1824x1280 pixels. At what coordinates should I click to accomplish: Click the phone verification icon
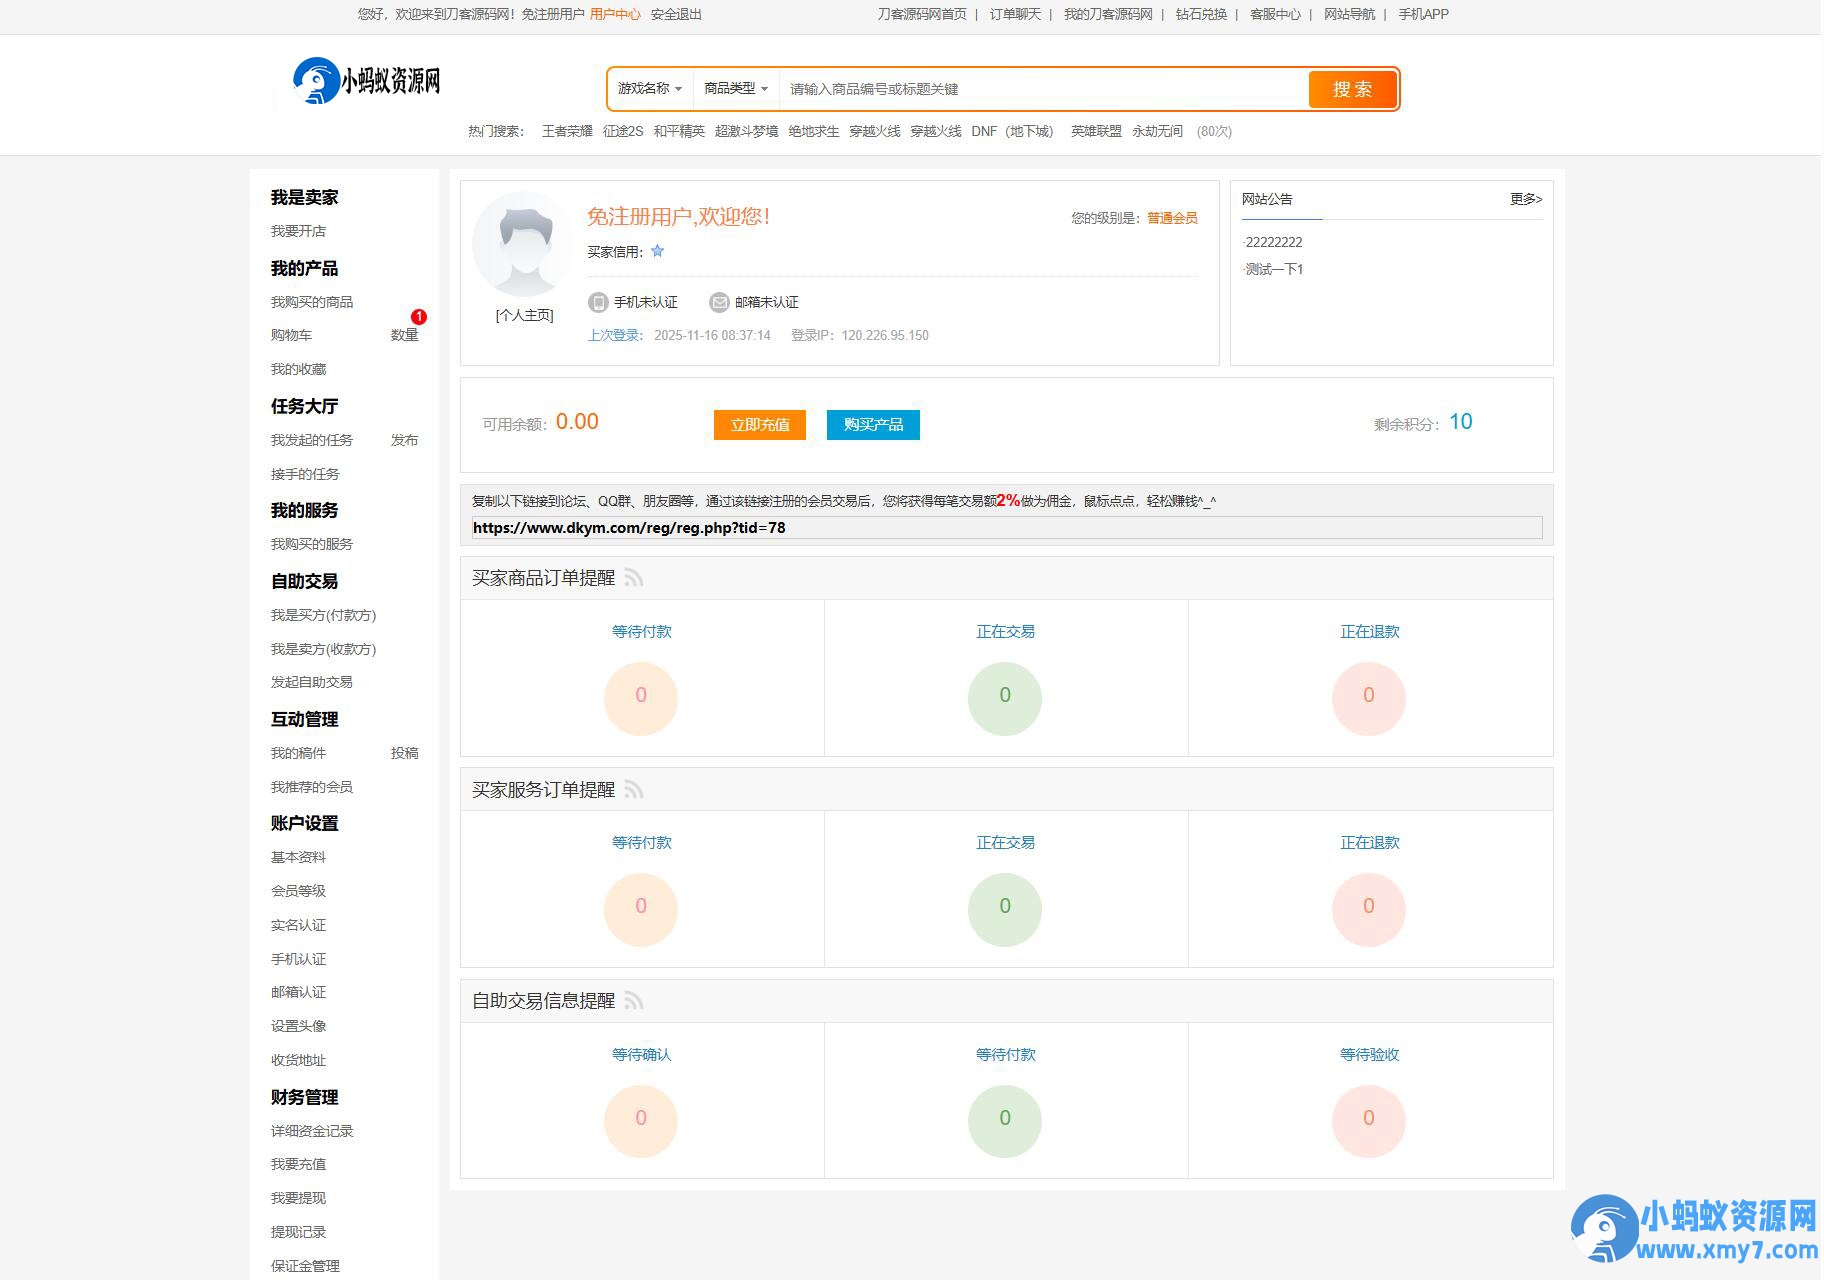coord(598,302)
